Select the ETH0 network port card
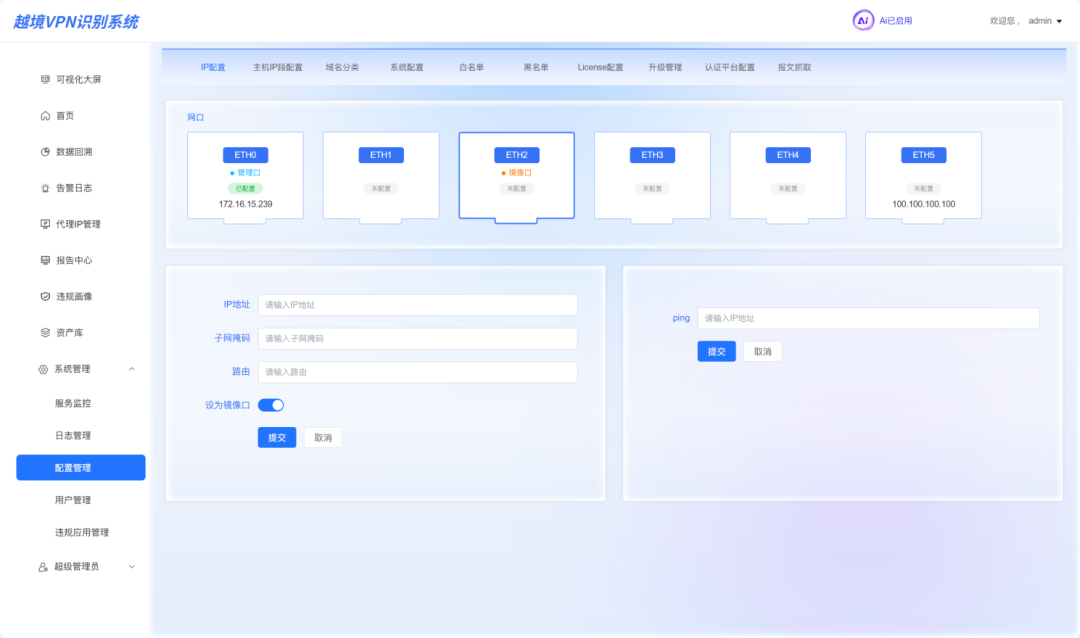Image resolution: width=1080 pixels, height=638 pixels. 245,176
